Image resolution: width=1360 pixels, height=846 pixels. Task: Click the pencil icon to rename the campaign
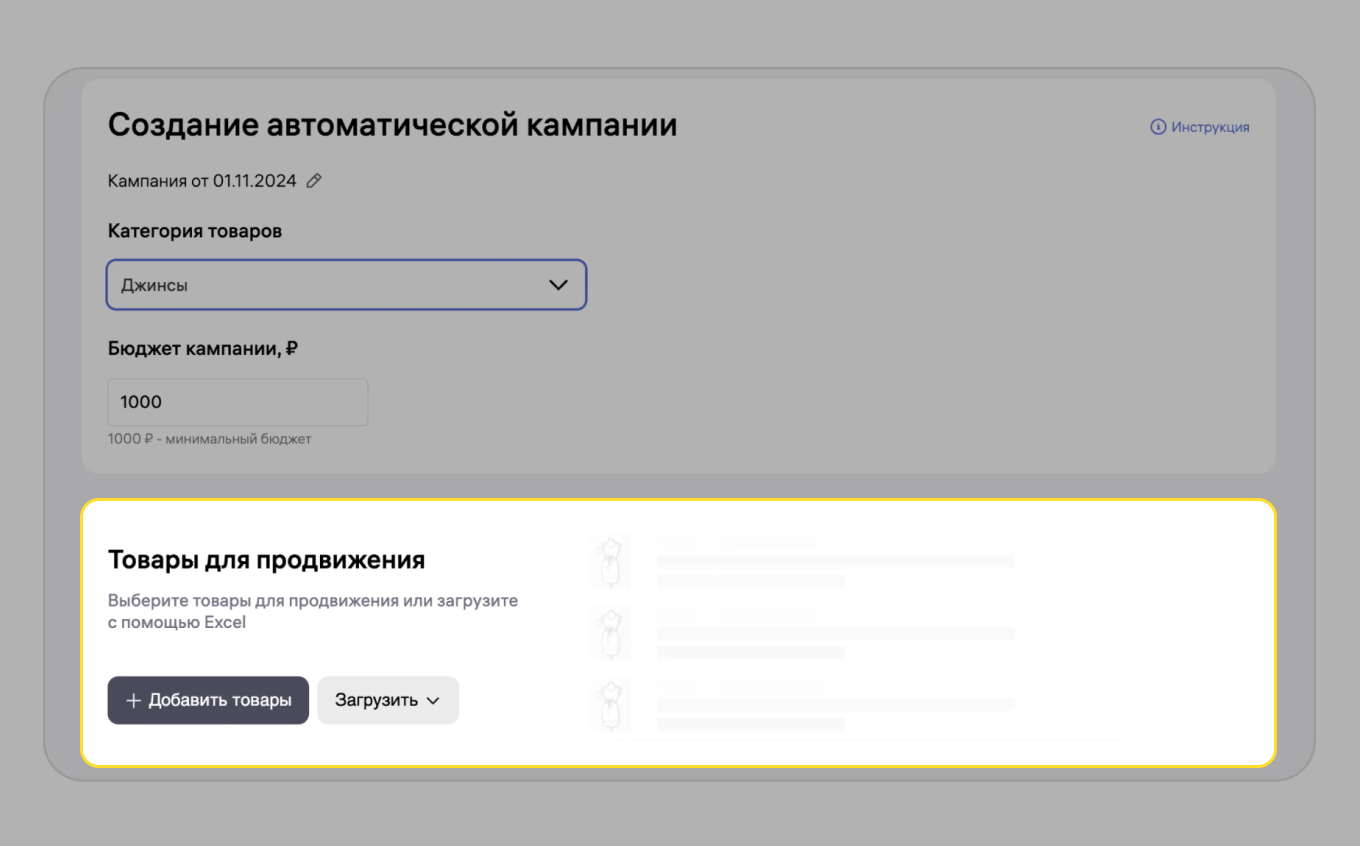tap(313, 180)
